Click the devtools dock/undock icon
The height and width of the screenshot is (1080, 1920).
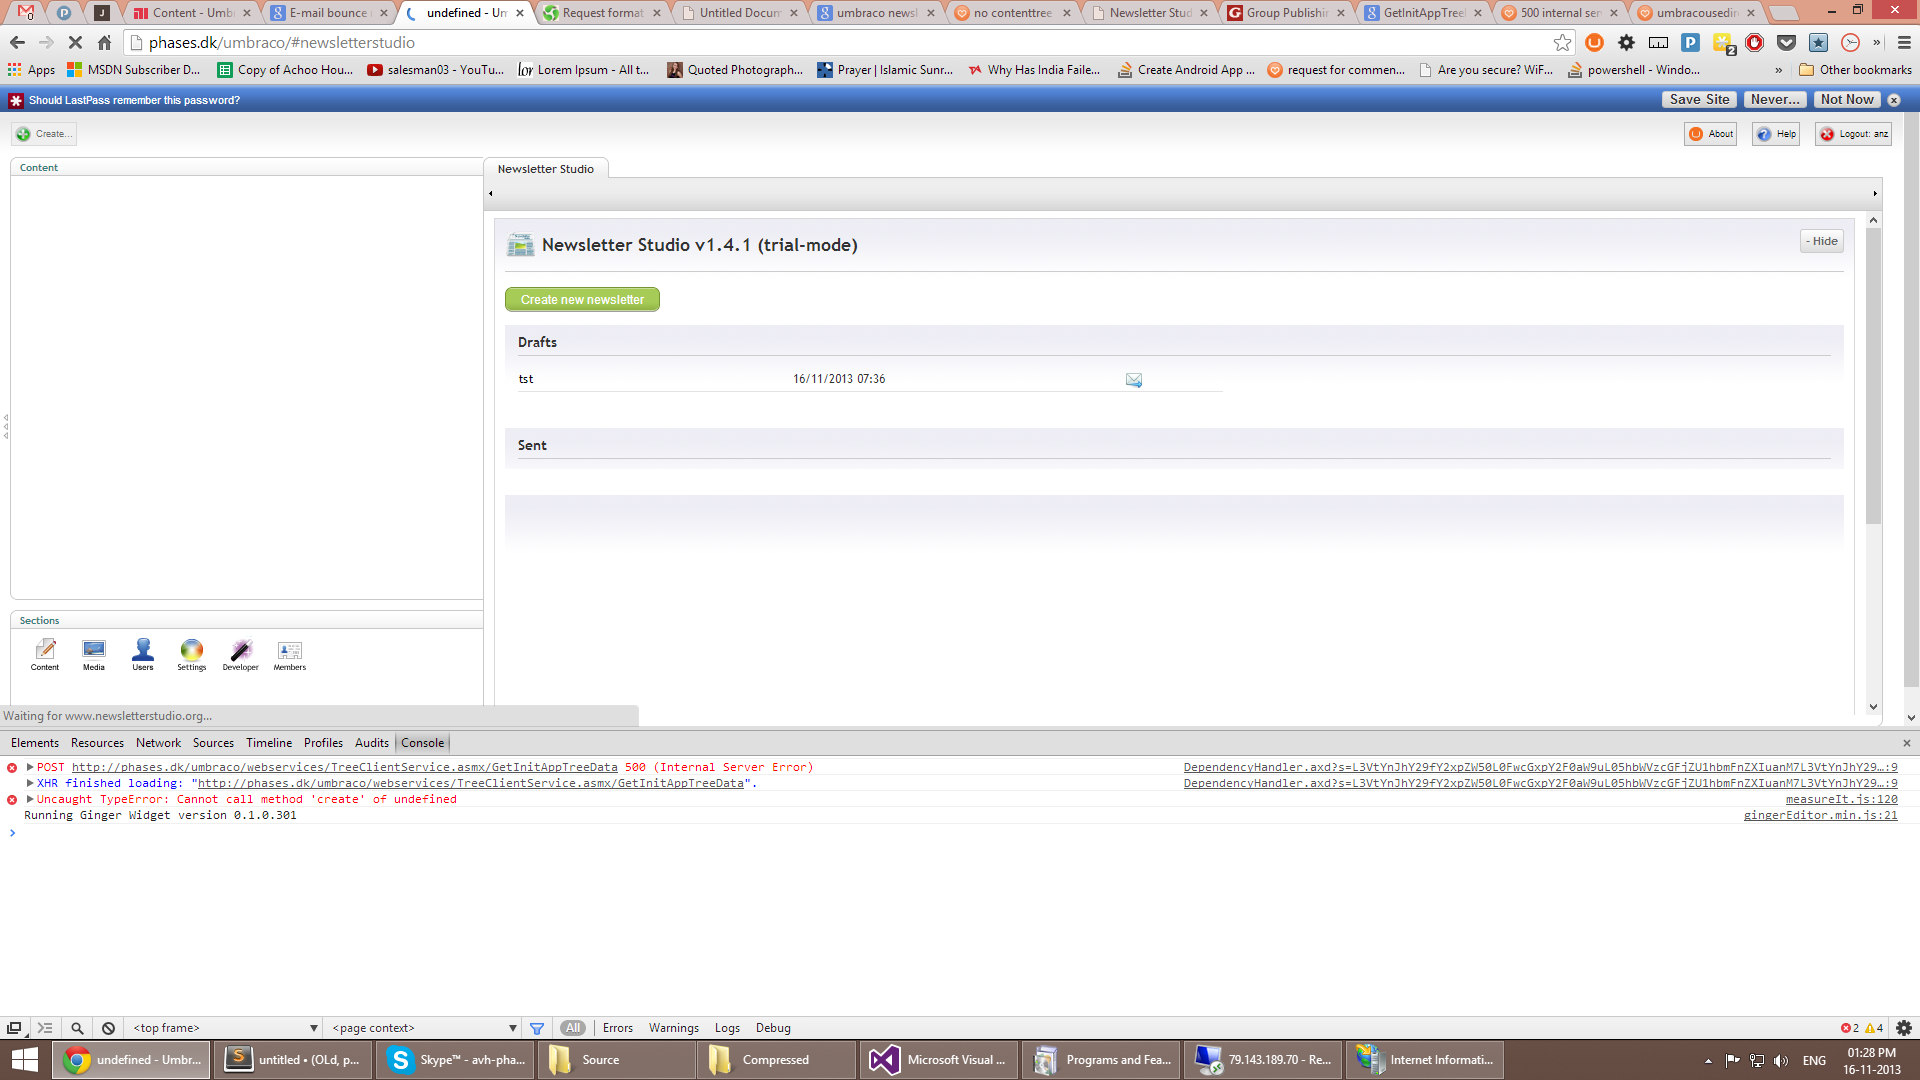14,1028
